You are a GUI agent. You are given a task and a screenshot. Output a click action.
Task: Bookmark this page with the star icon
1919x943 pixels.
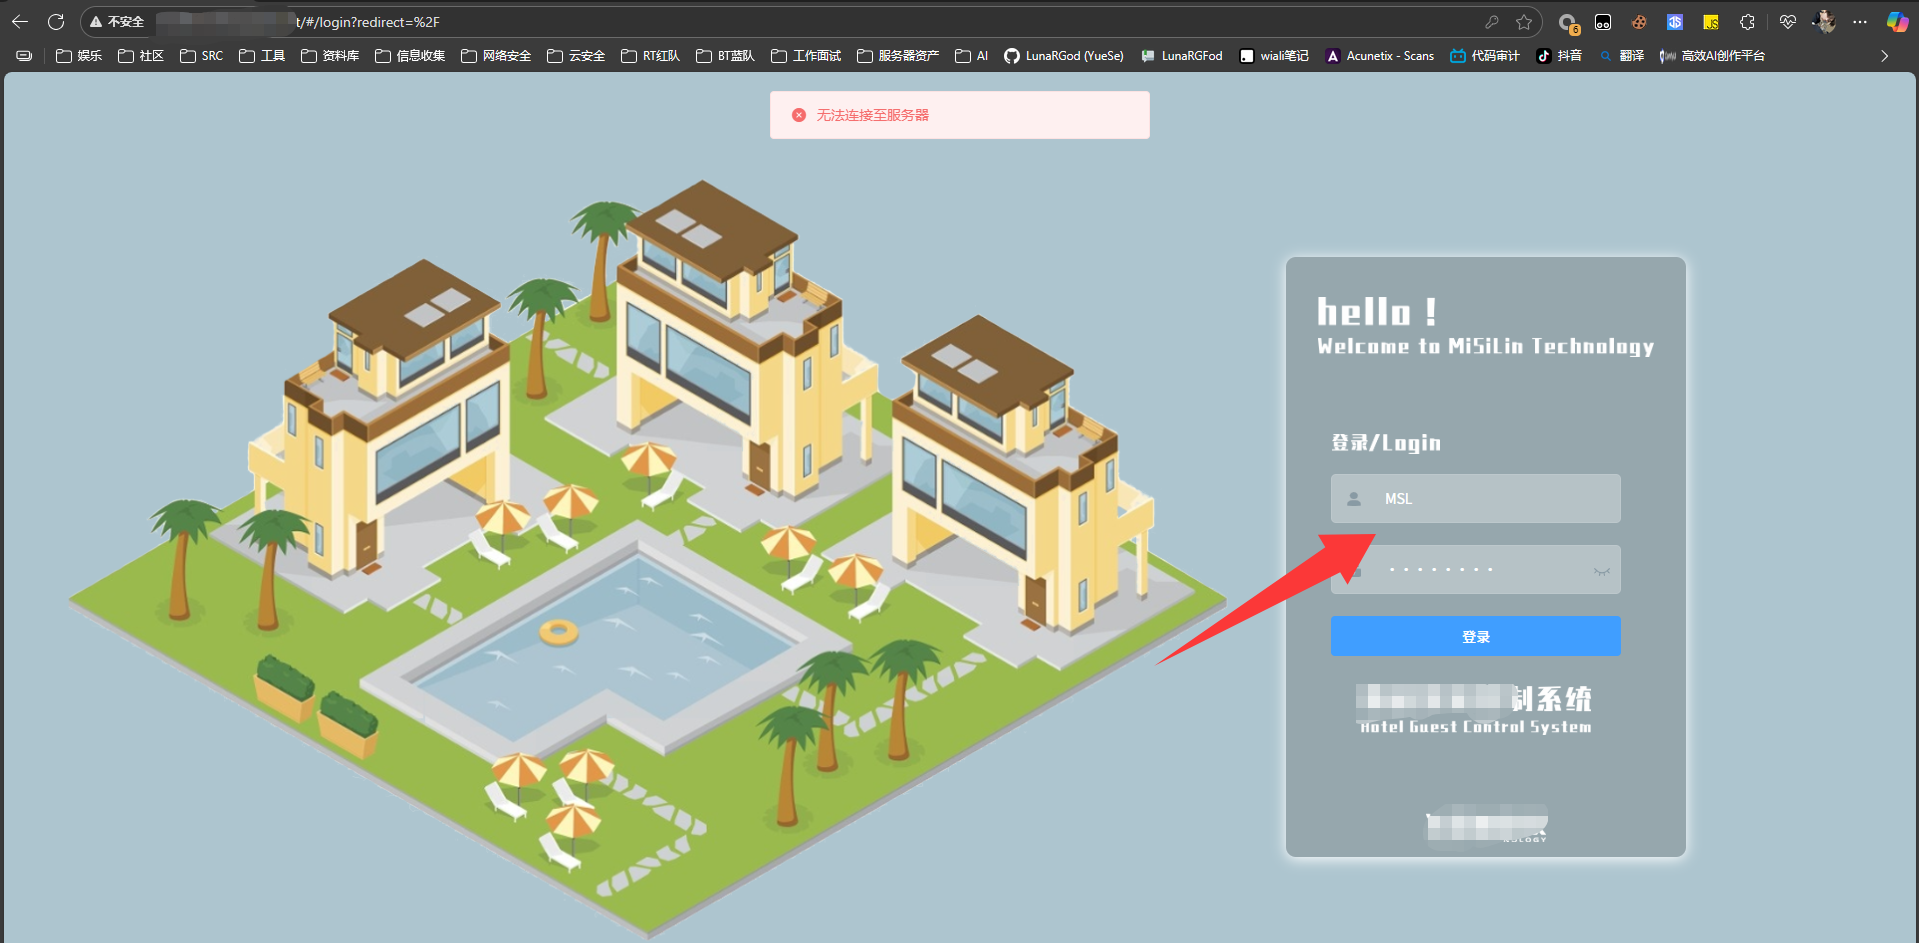1524,22
